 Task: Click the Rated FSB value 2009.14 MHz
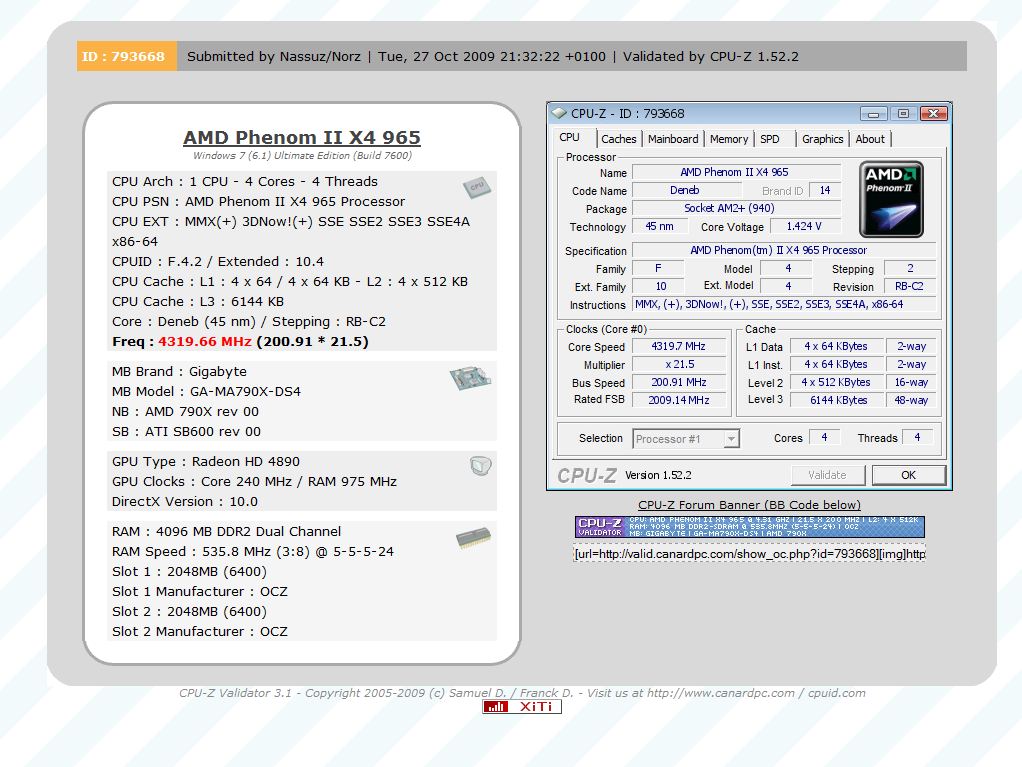tap(679, 400)
